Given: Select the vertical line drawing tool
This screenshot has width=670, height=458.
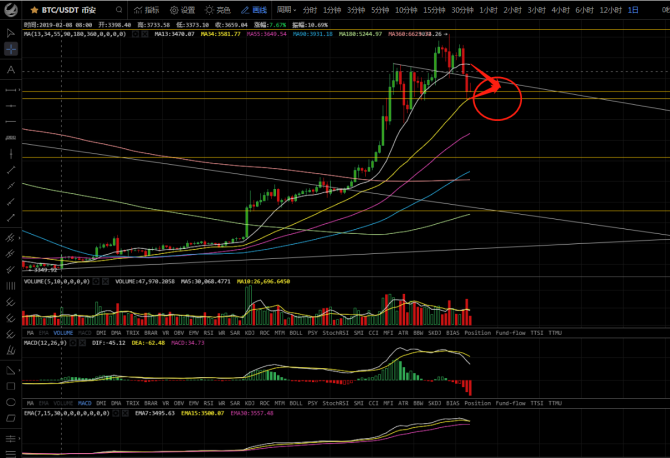Looking at the screenshot, I should 11,153.
